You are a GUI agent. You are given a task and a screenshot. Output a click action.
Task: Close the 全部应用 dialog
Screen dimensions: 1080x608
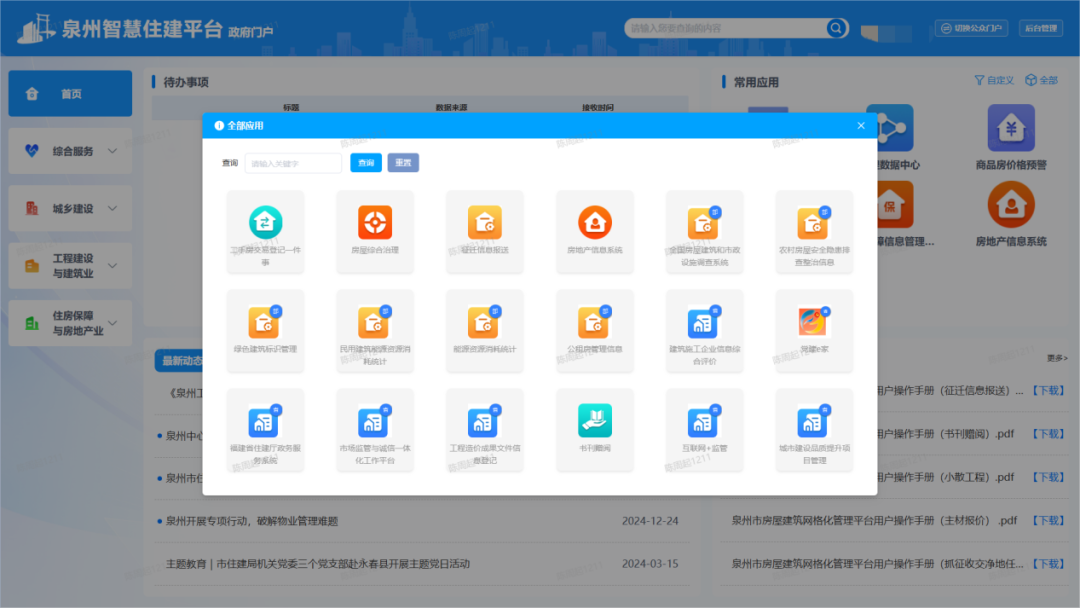click(x=861, y=126)
